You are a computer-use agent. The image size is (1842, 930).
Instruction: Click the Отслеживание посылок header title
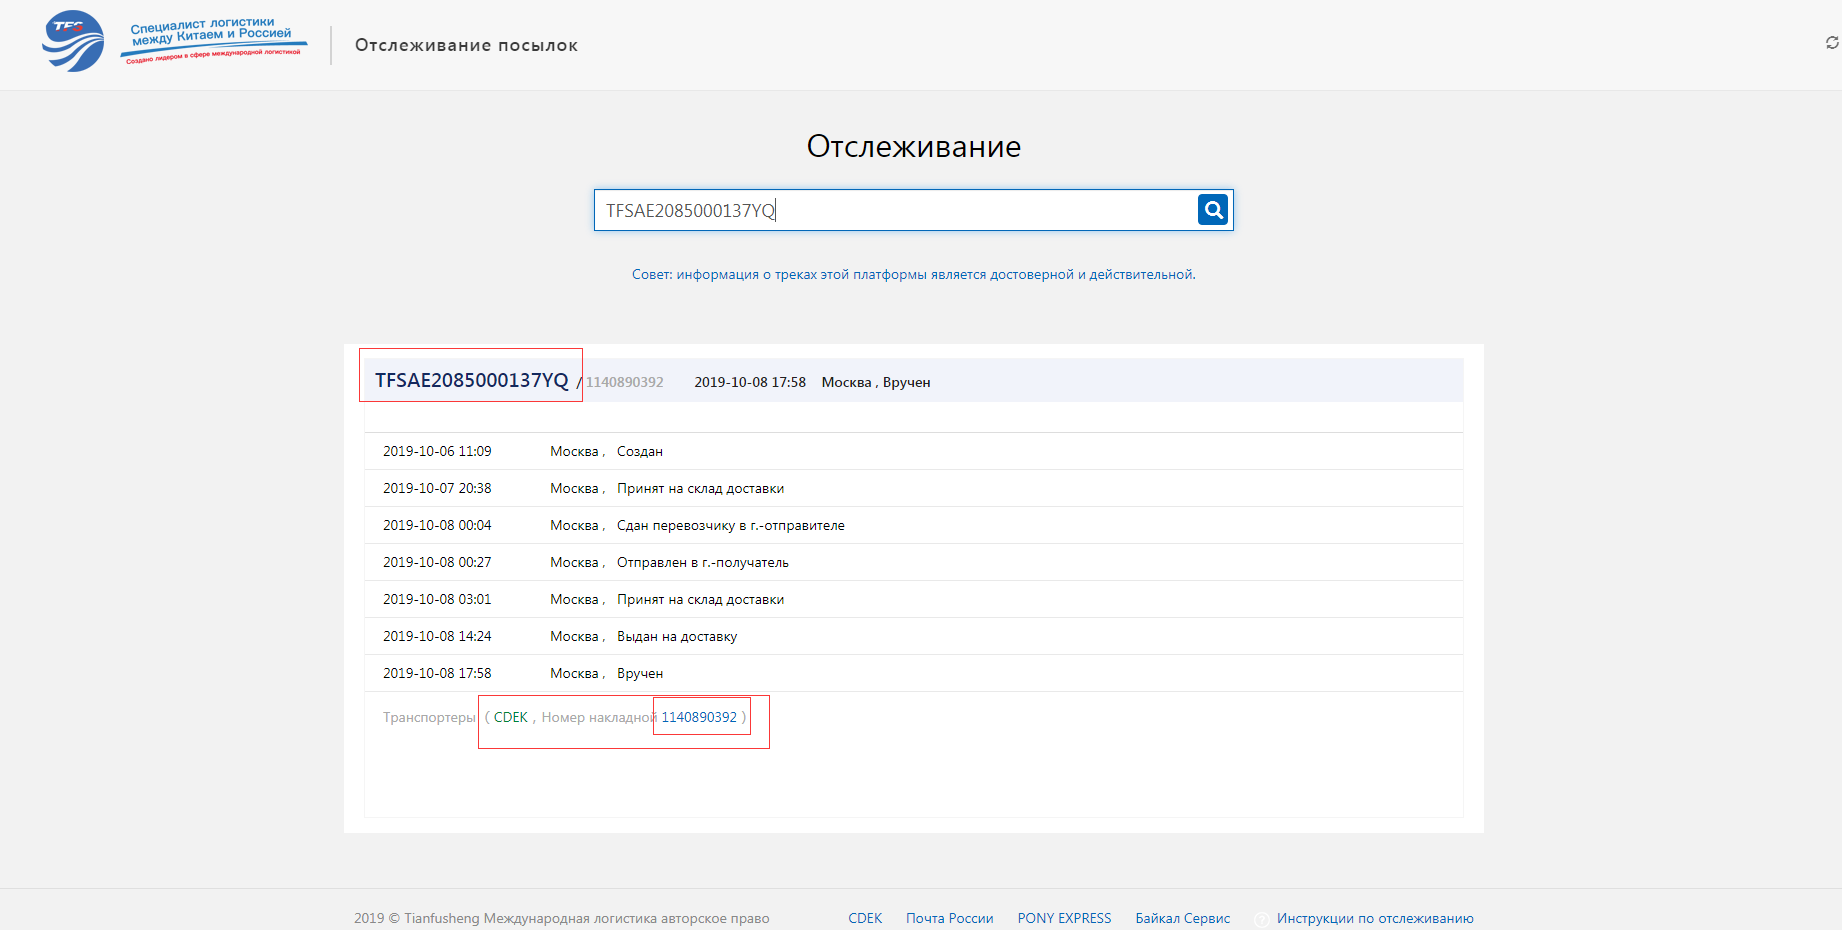(x=466, y=45)
